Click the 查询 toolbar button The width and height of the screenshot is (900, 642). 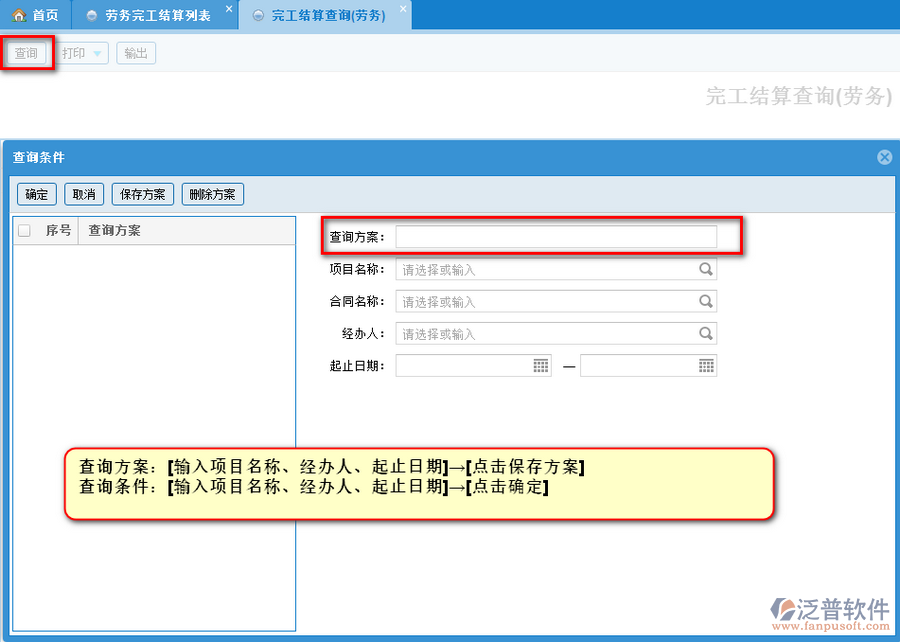click(x=26, y=53)
